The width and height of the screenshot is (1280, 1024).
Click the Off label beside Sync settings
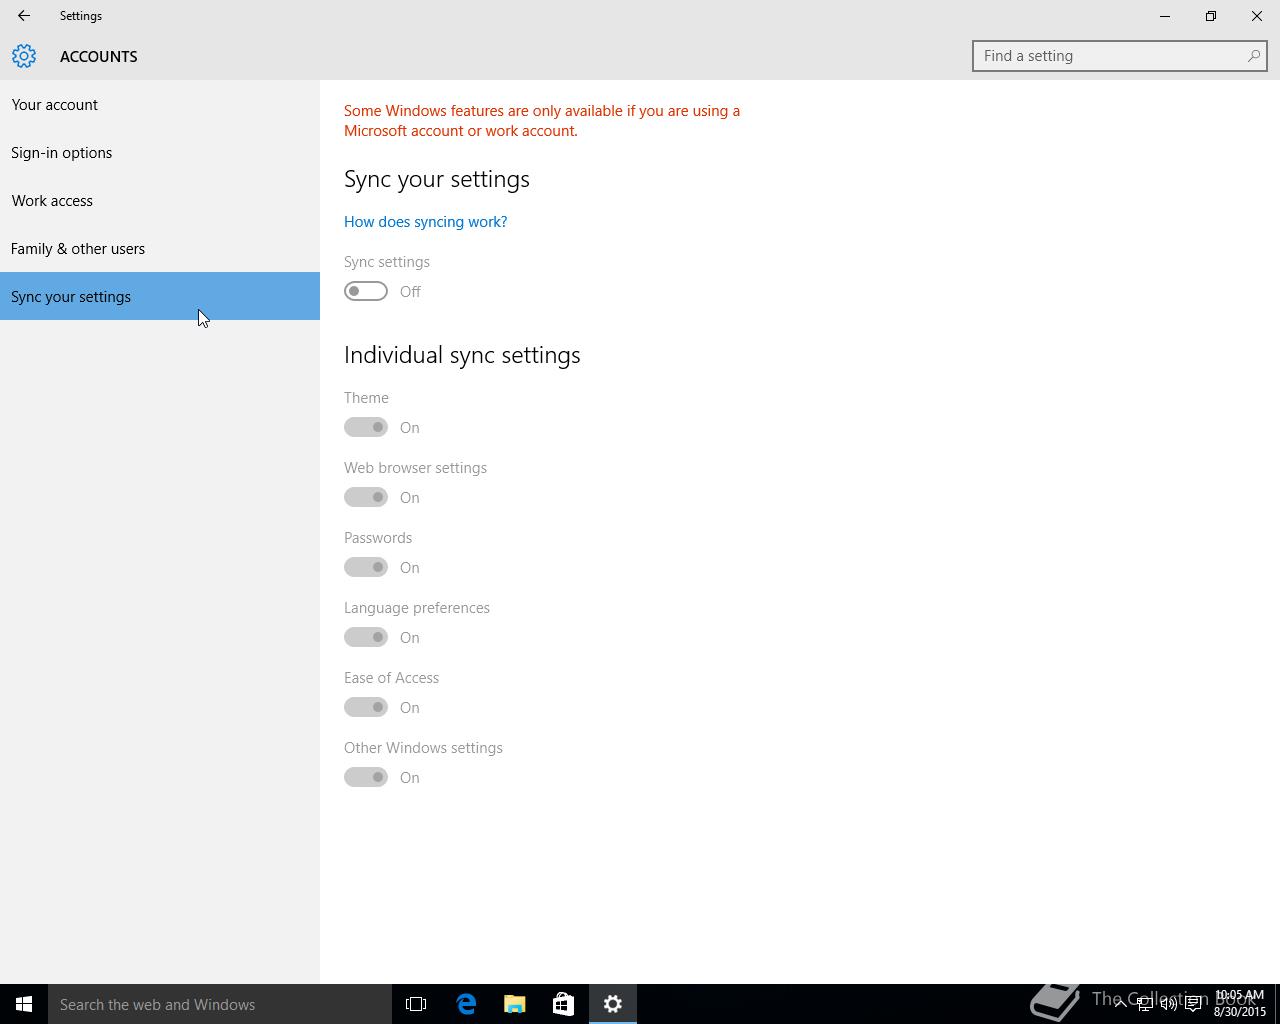[410, 291]
